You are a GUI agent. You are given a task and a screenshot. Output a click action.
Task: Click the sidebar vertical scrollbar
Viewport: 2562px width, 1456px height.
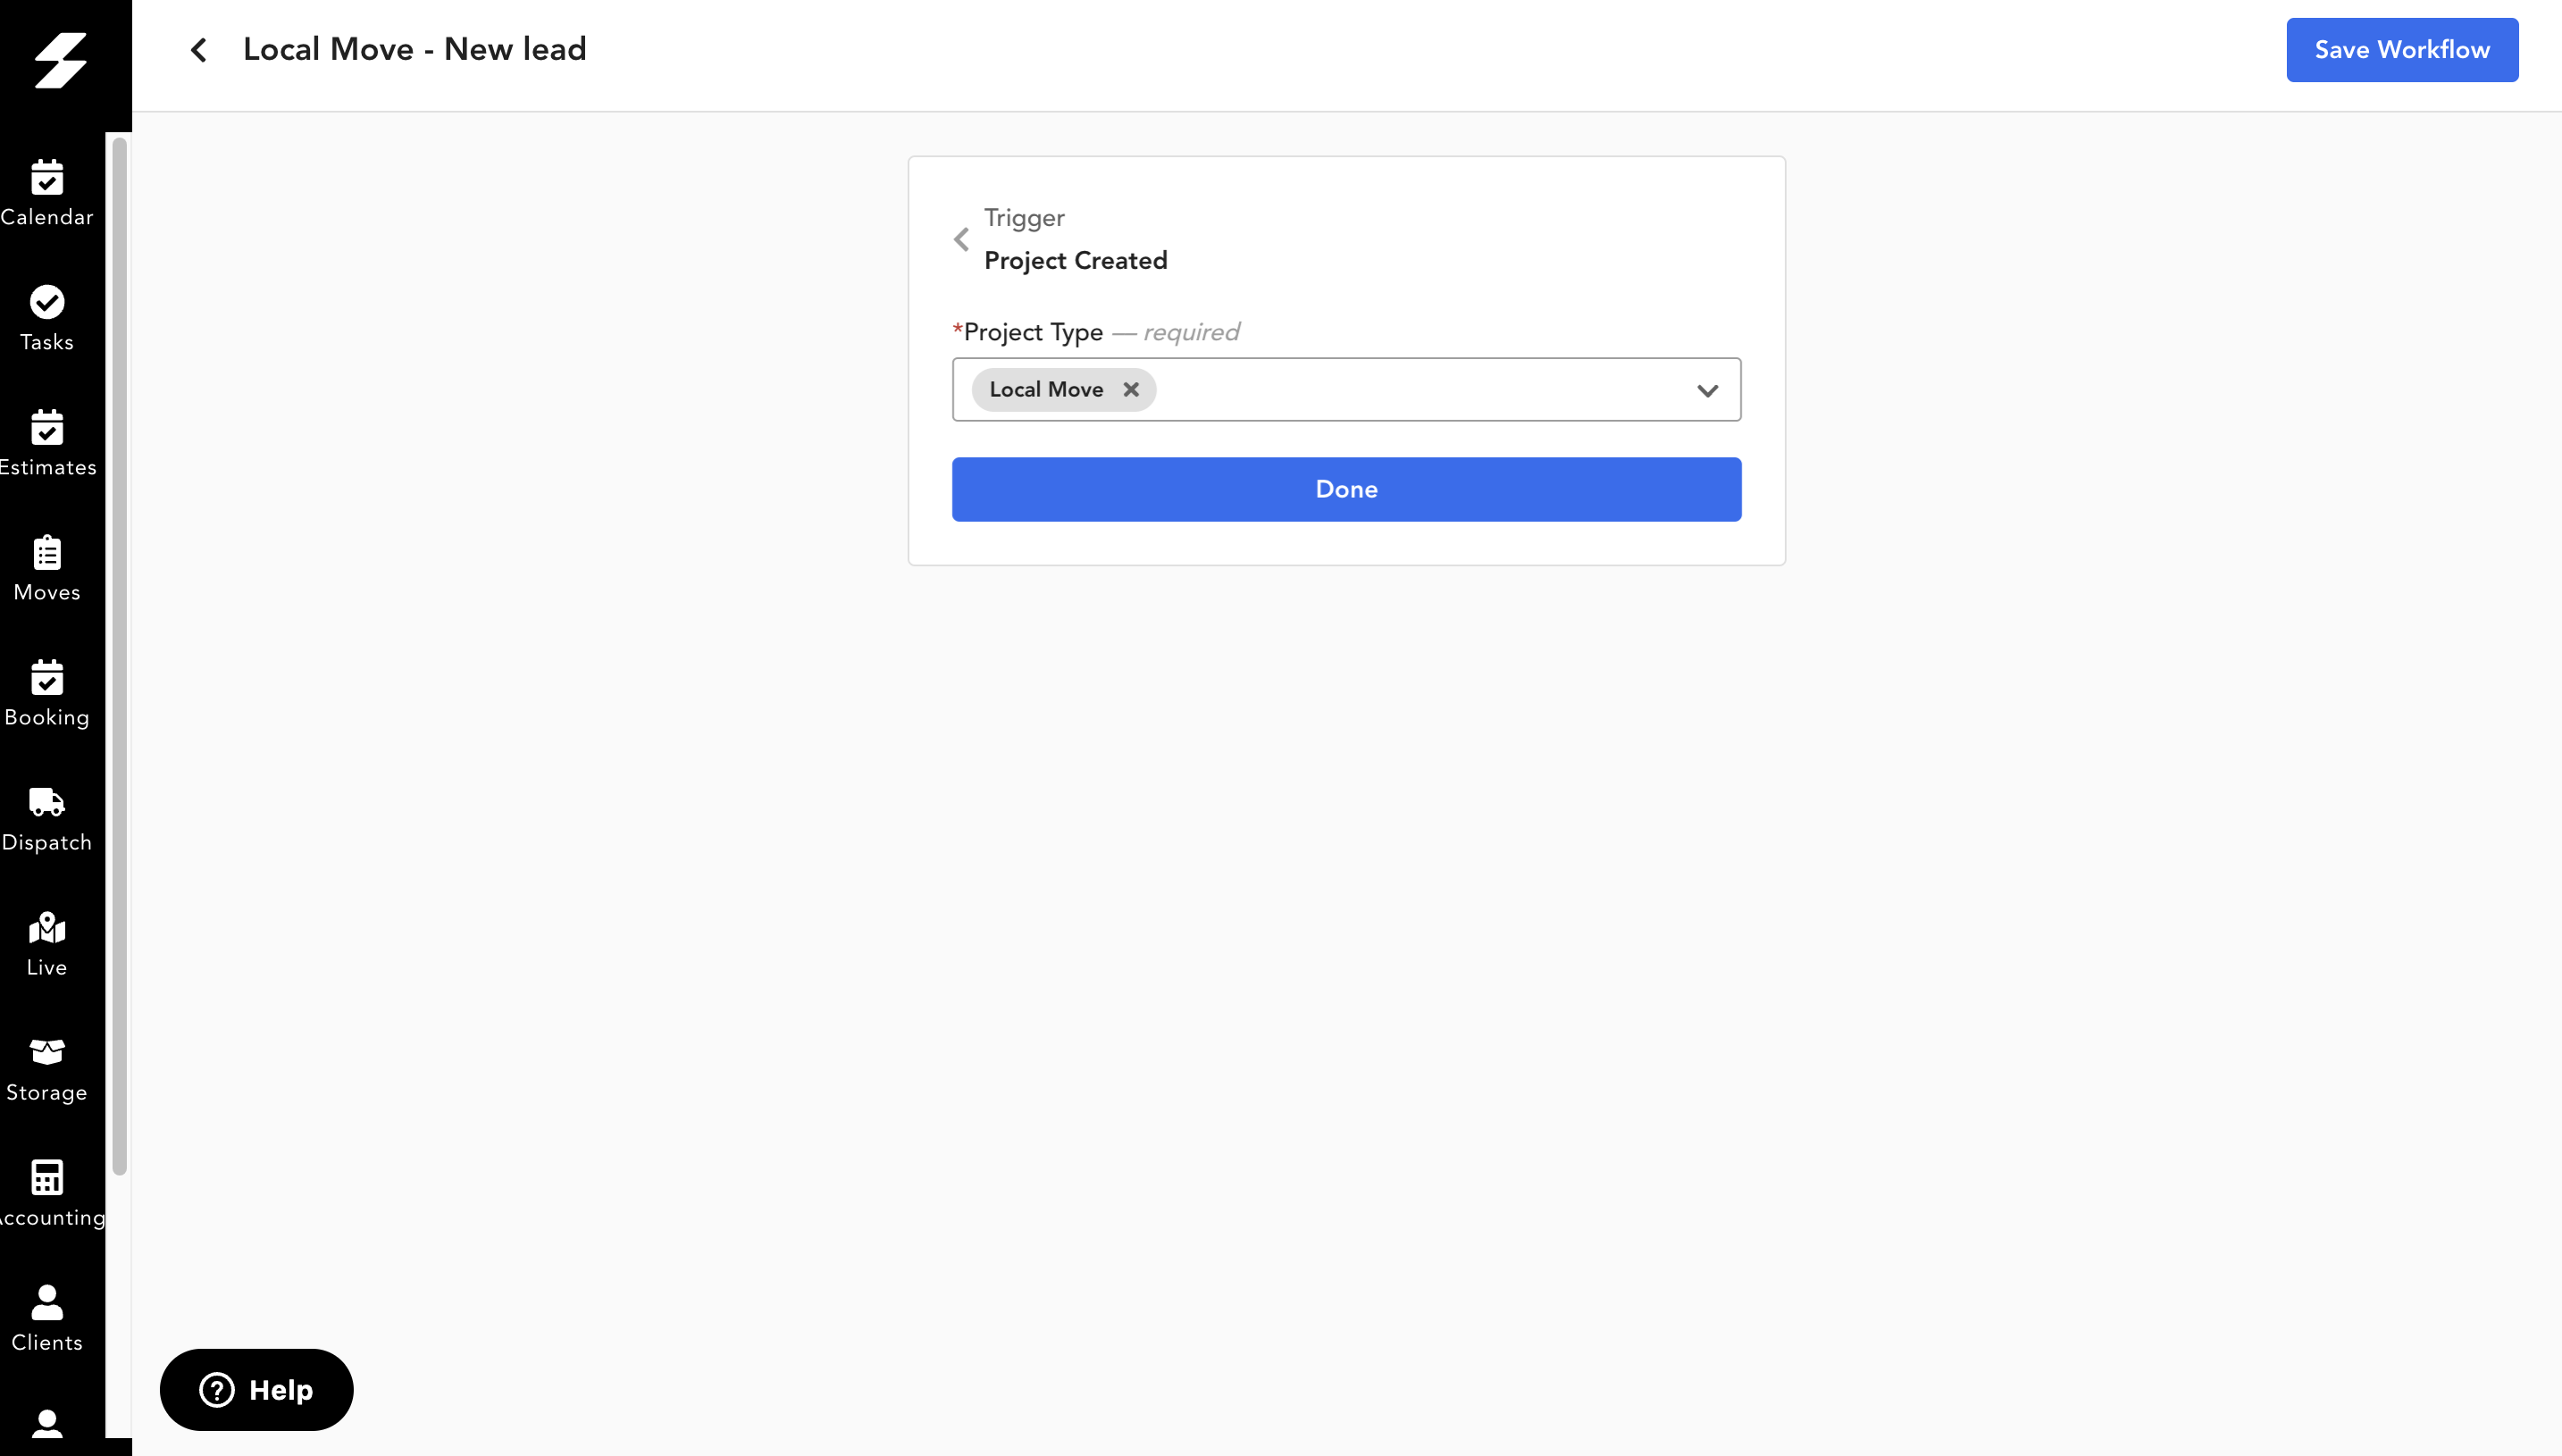(119, 655)
